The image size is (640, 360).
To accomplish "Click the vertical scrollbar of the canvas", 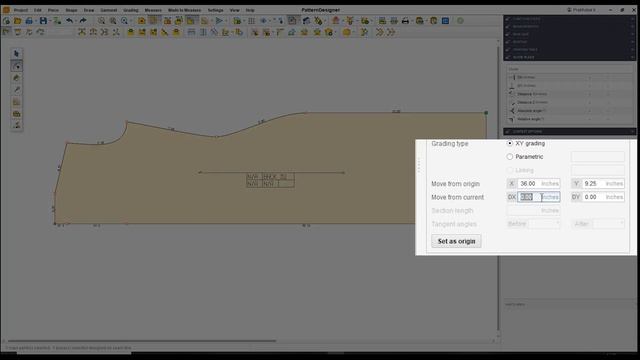I will tap(498, 188).
